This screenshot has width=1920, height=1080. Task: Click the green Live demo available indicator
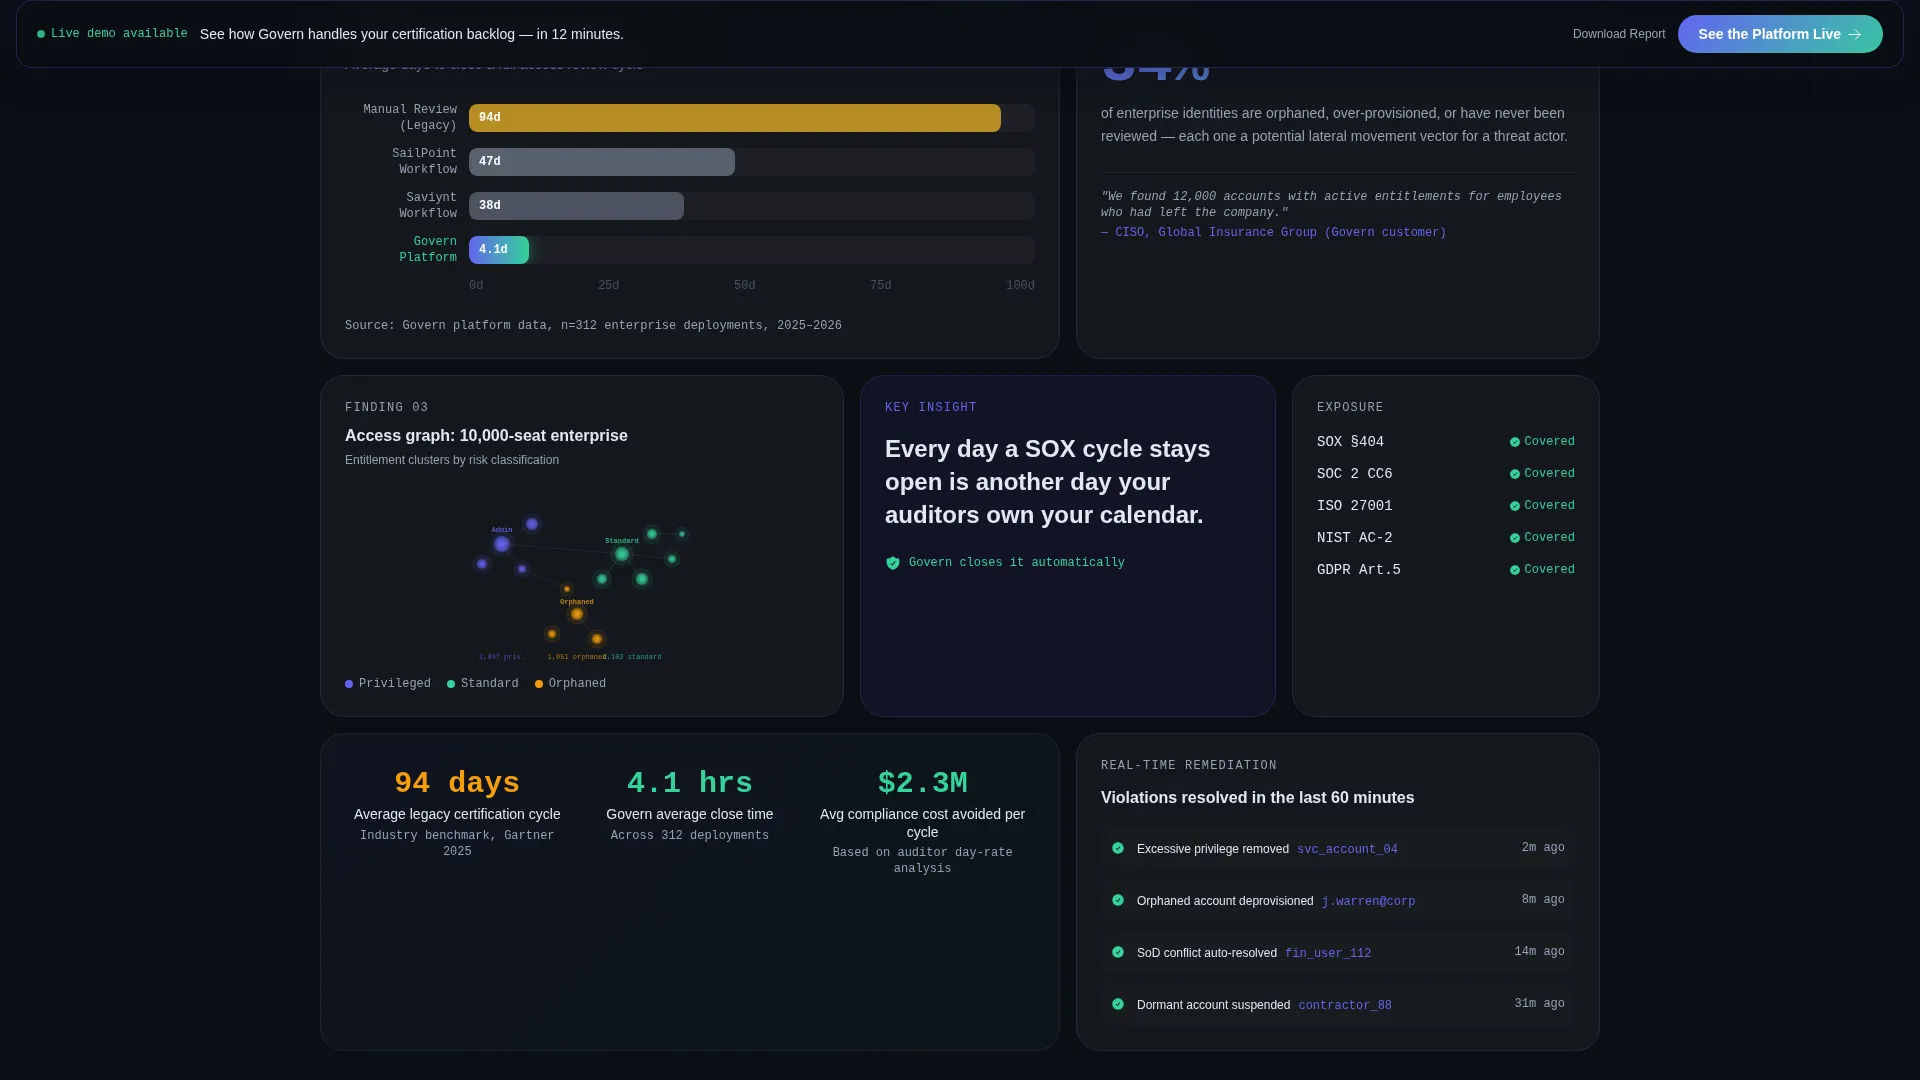(112, 34)
